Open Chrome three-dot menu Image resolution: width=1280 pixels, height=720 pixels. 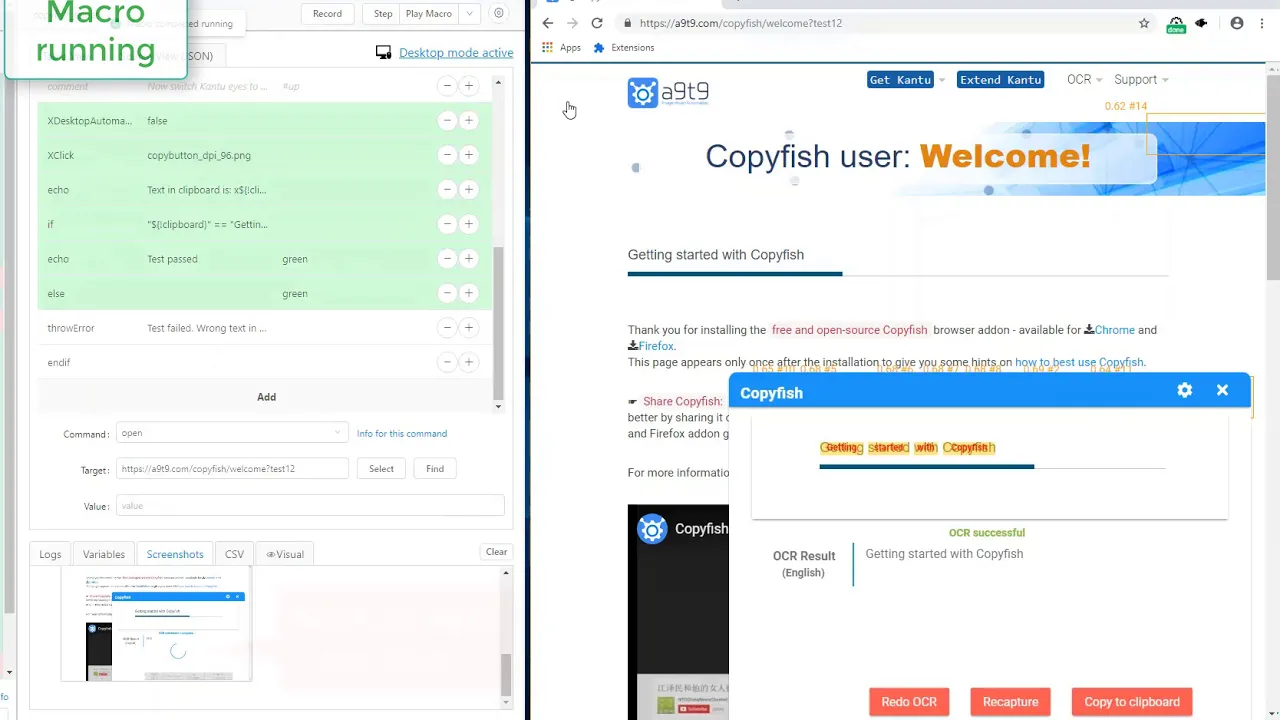point(1264,23)
